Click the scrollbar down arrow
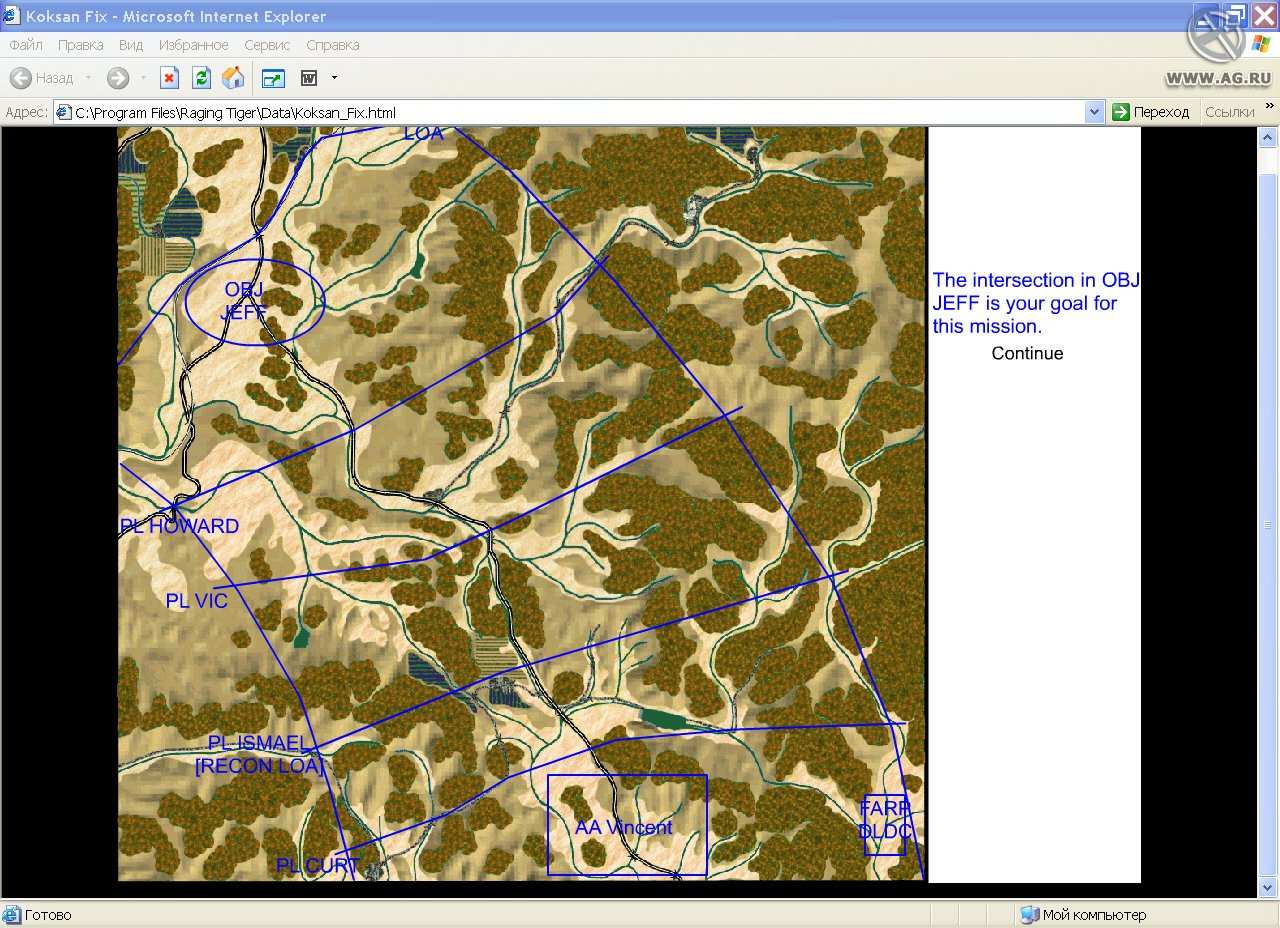1280x928 pixels. [1268, 887]
